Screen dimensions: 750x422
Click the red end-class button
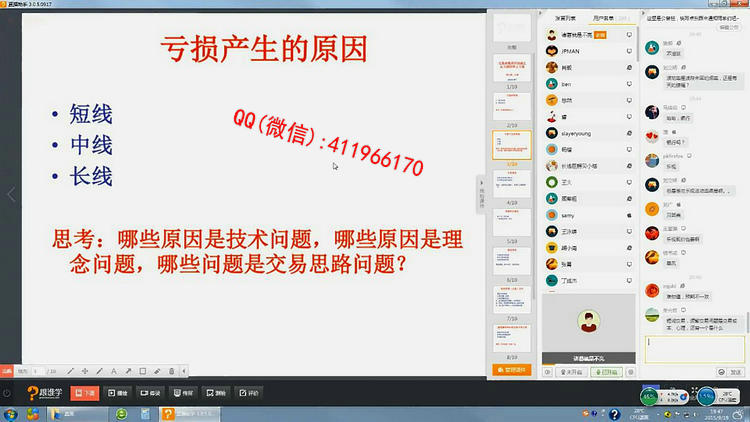pos(85,393)
